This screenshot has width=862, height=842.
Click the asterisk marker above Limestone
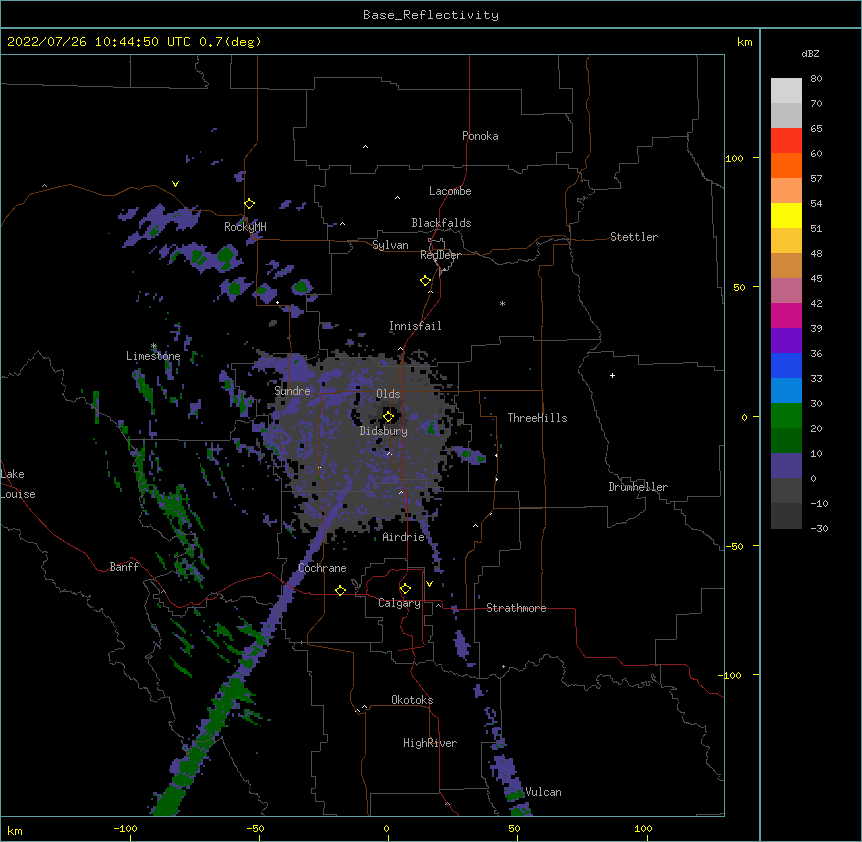(x=154, y=346)
